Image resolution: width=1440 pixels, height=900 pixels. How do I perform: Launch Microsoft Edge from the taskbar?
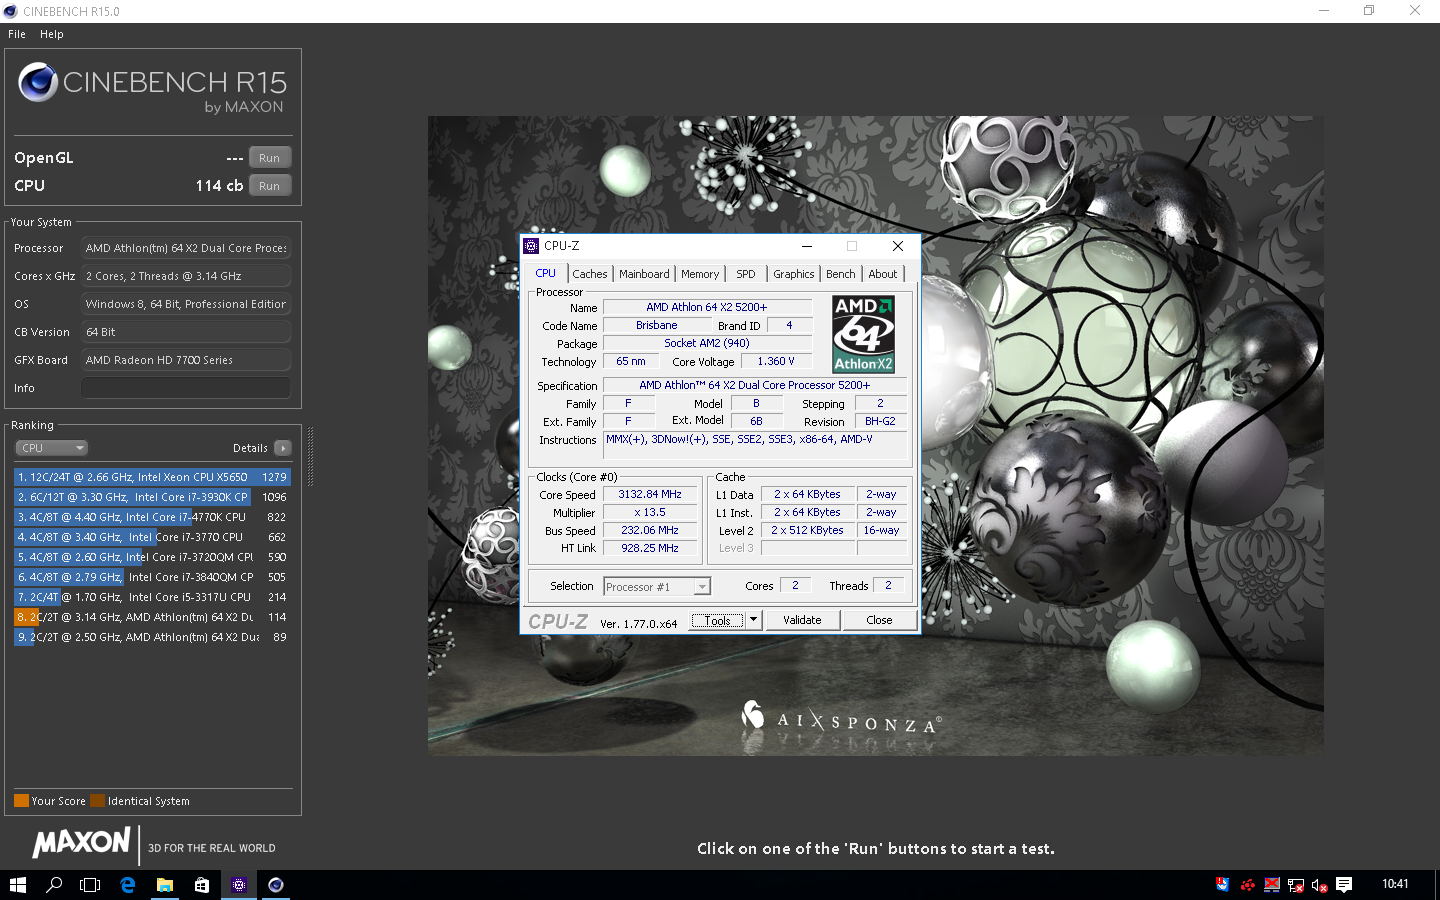pos(127,885)
